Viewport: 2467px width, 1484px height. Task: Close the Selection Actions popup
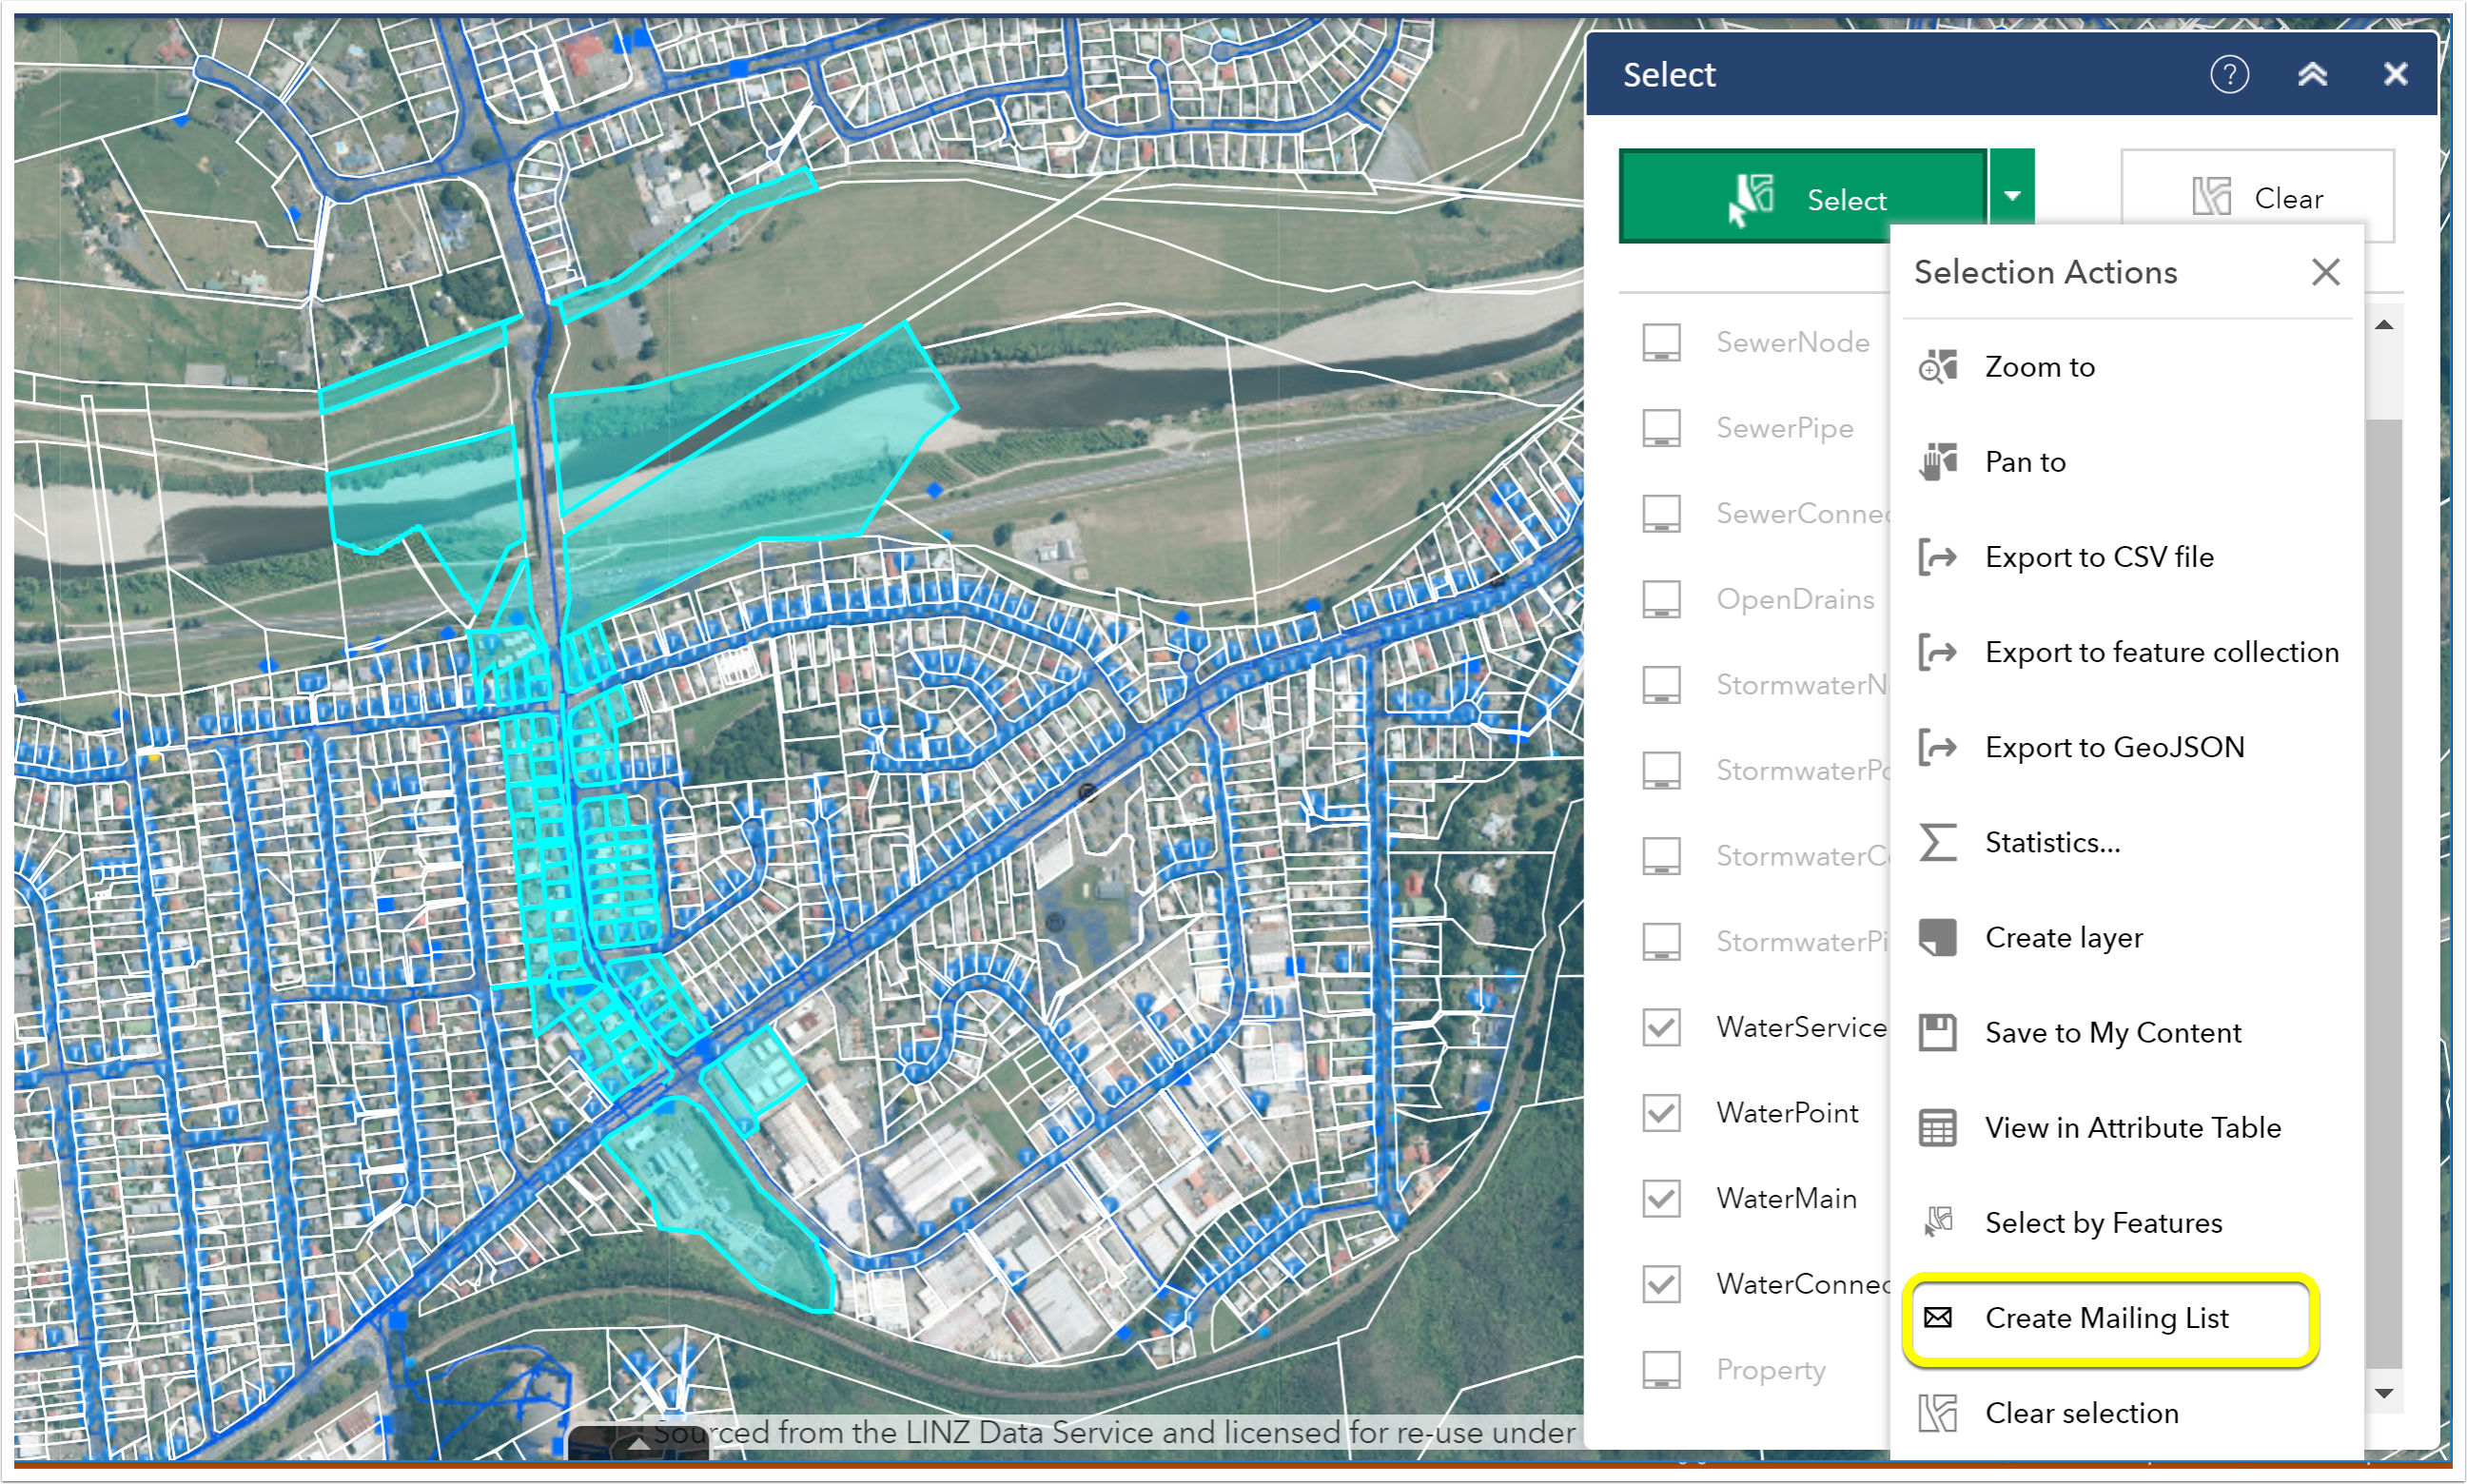2325,272
